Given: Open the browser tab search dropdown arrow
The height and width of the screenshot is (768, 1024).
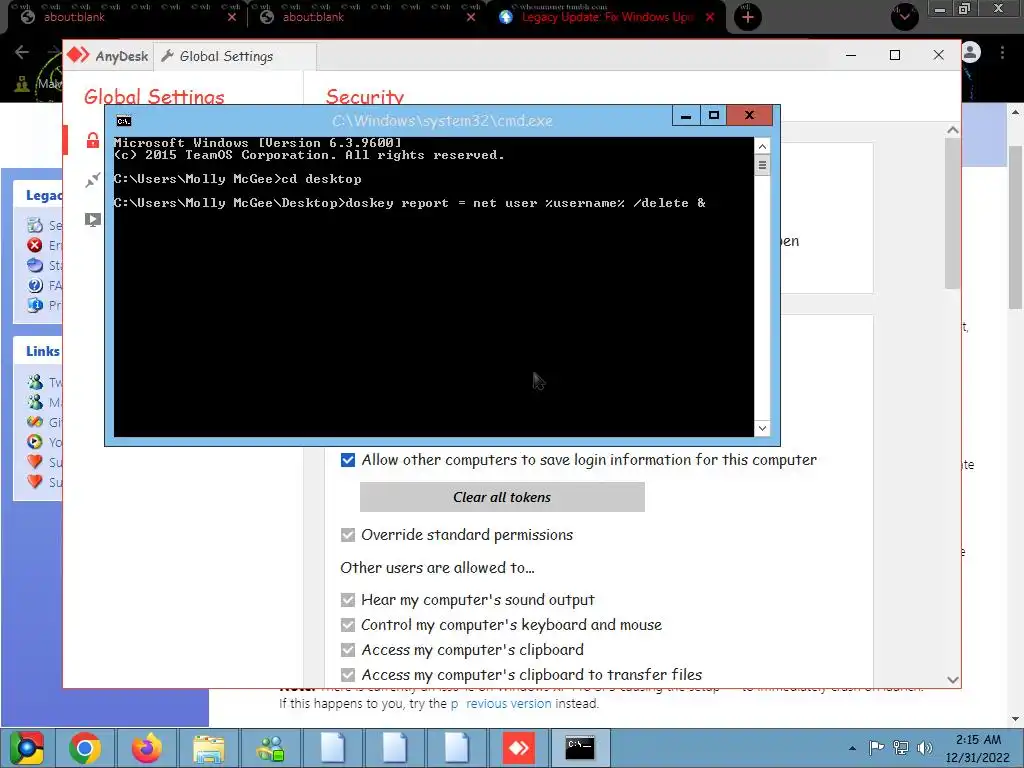Looking at the screenshot, I should click(x=904, y=16).
